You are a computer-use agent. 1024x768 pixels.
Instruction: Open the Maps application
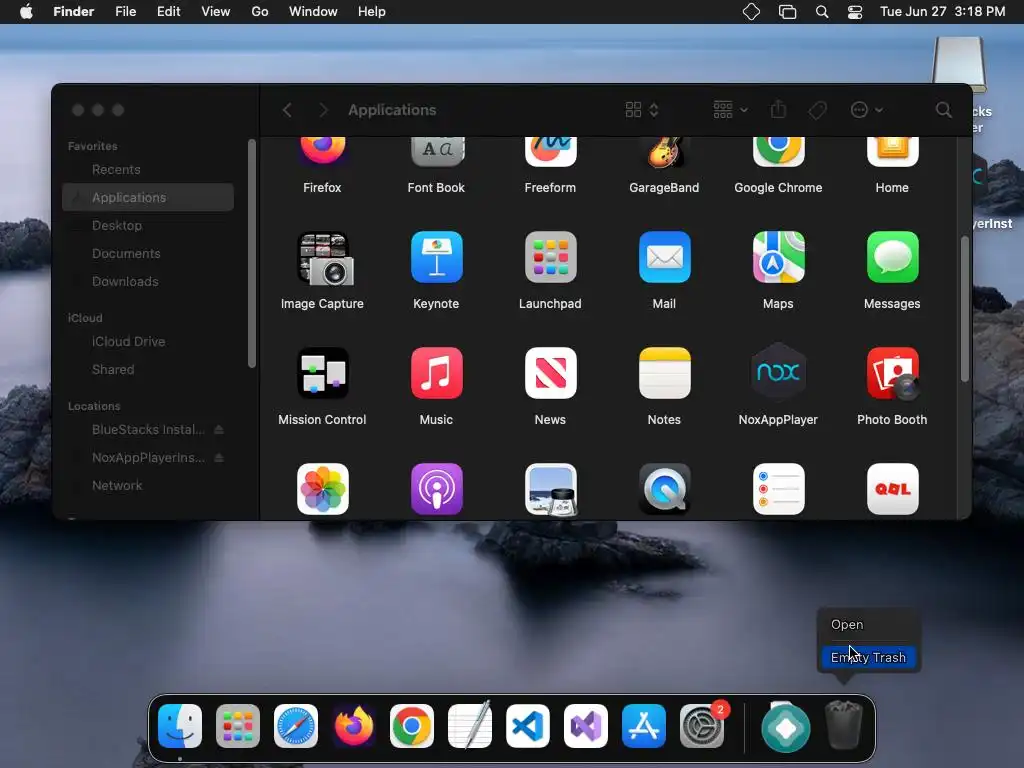click(x=778, y=257)
